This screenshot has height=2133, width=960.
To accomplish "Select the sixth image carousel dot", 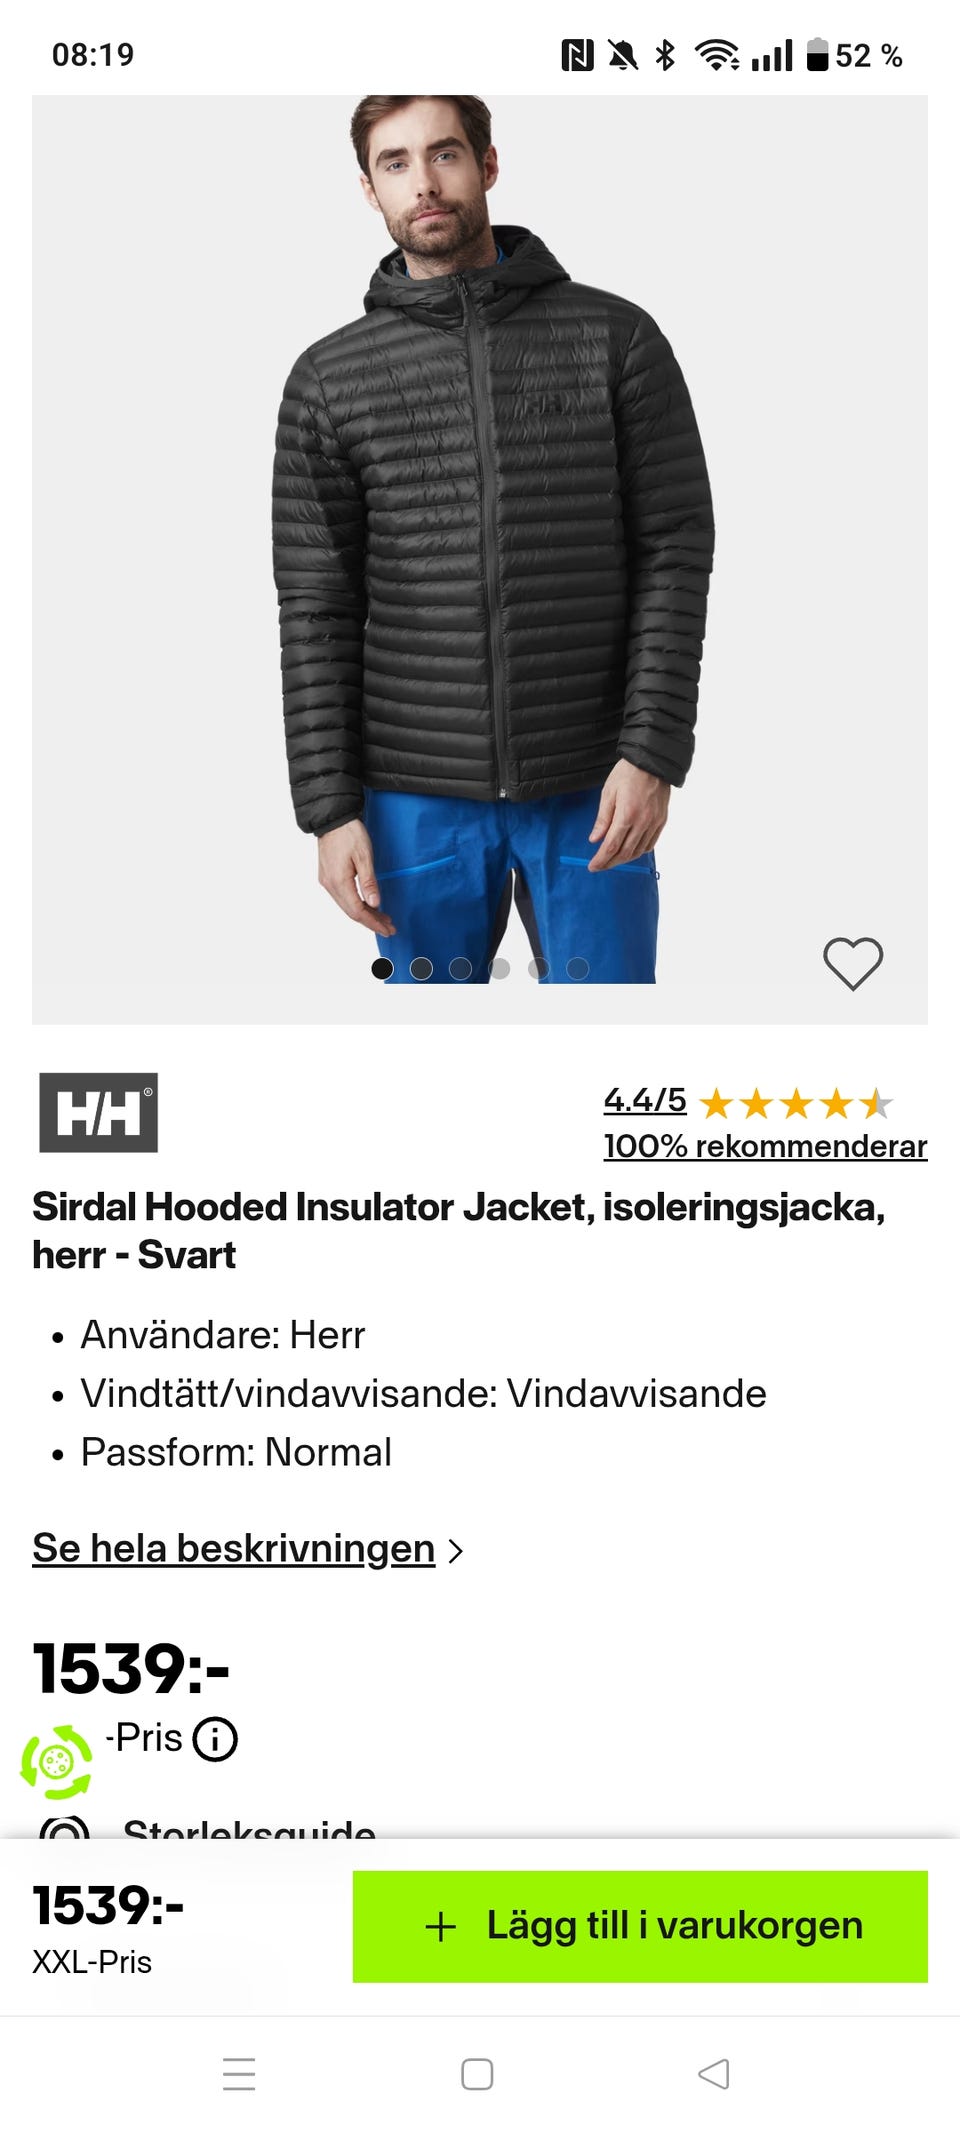I will point(578,968).
